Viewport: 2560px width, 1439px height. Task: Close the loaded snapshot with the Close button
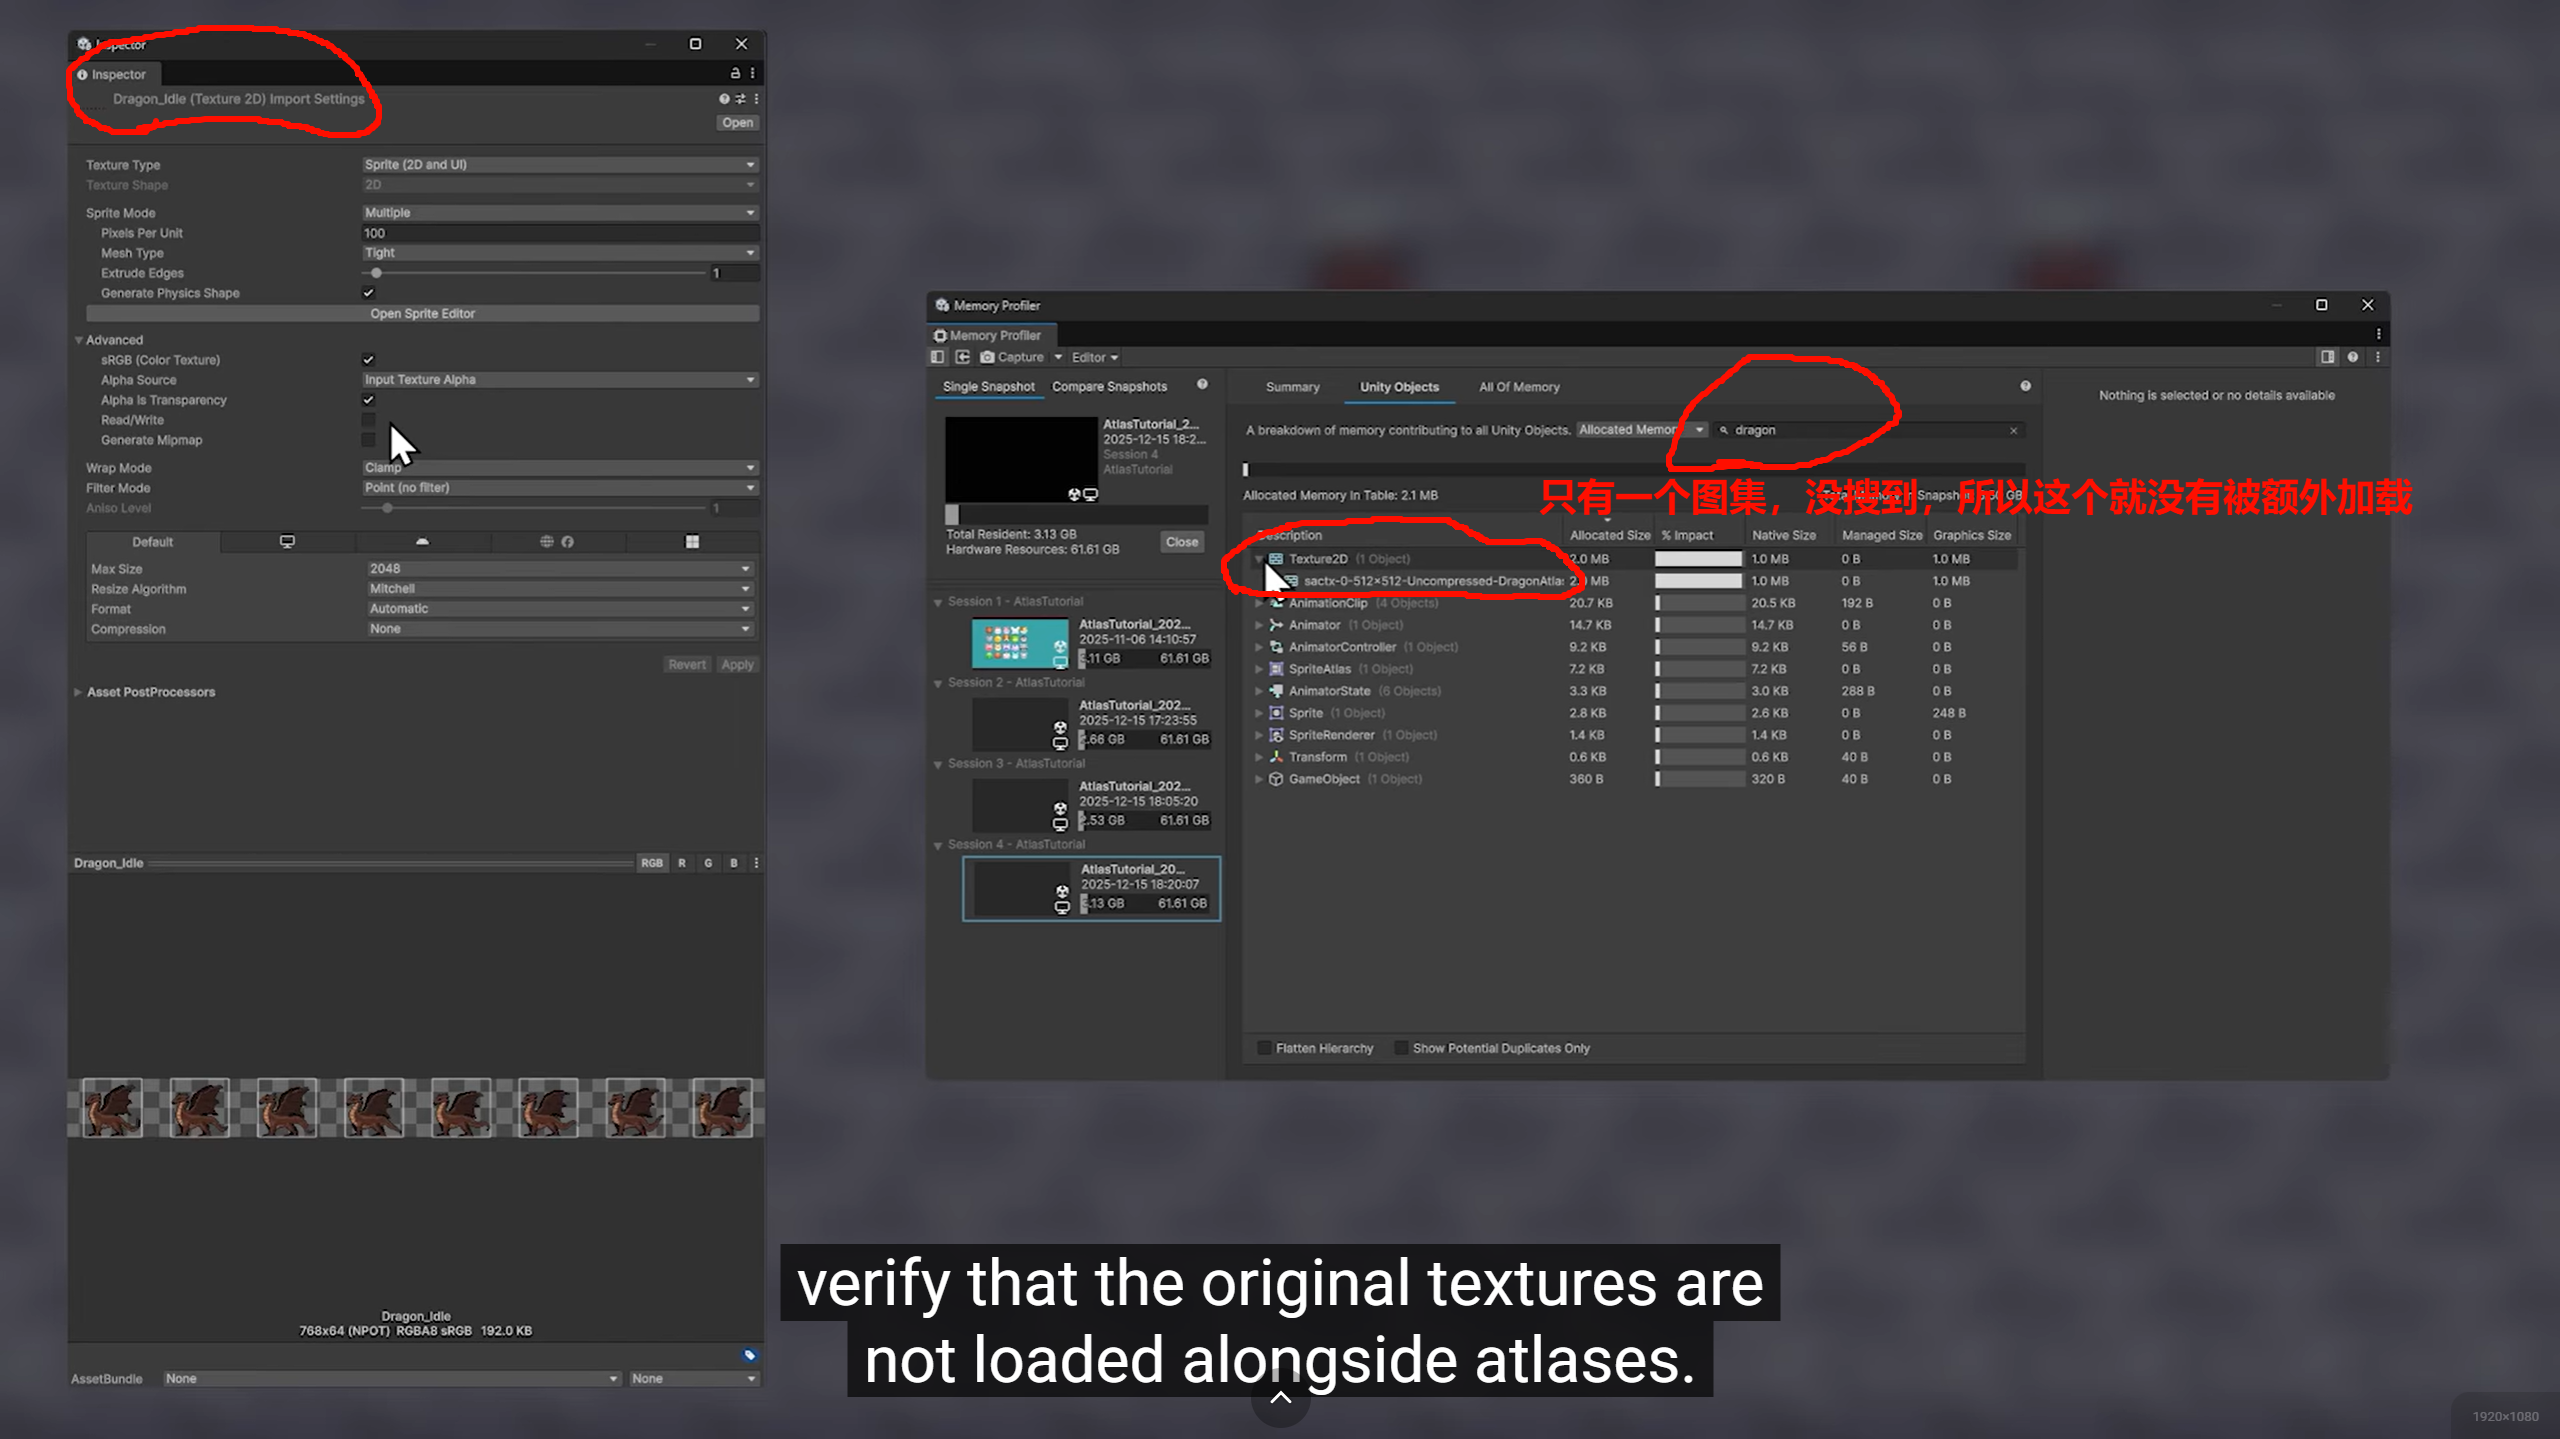pyautogui.click(x=1181, y=542)
